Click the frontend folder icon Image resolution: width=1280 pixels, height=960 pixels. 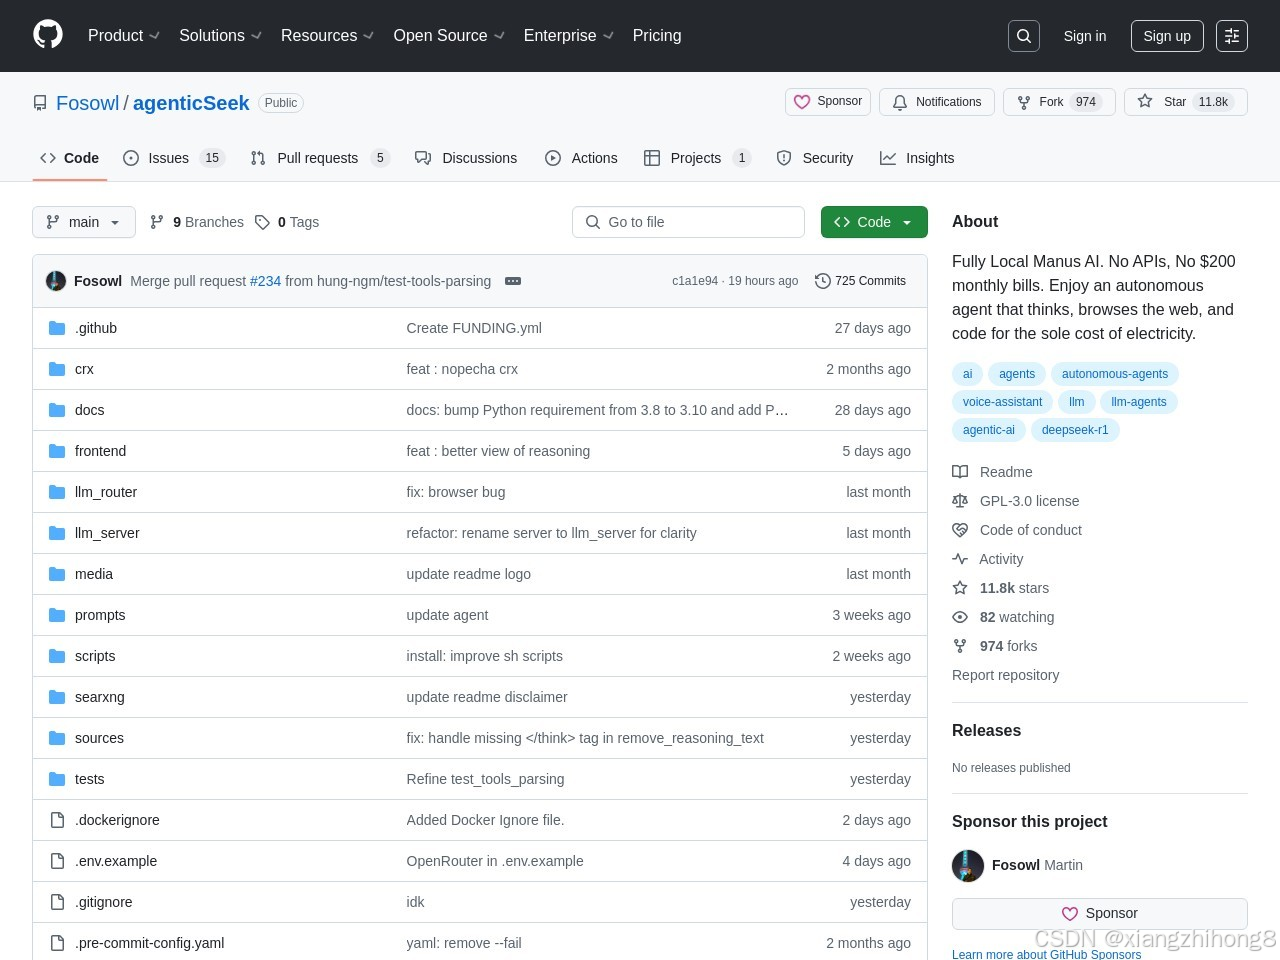point(57,451)
